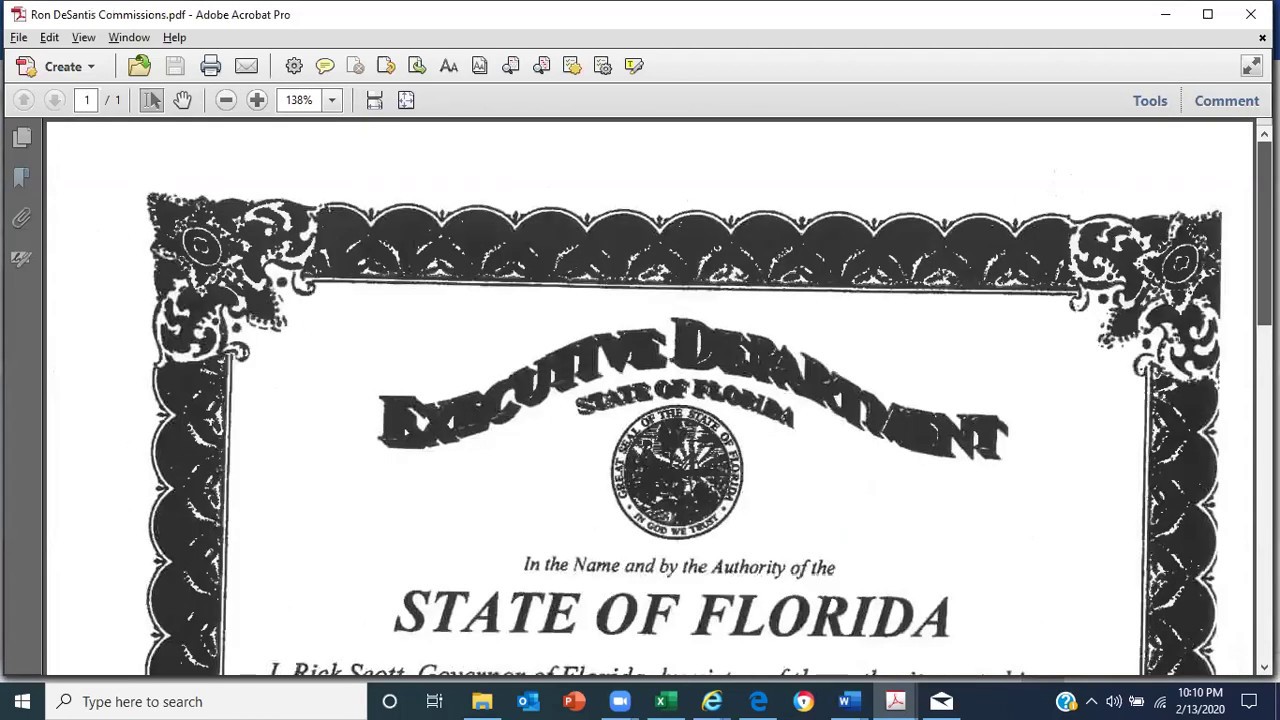Image resolution: width=1280 pixels, height=720 pixels.
Task: Click the current page number field
Action: pos(86,100)
